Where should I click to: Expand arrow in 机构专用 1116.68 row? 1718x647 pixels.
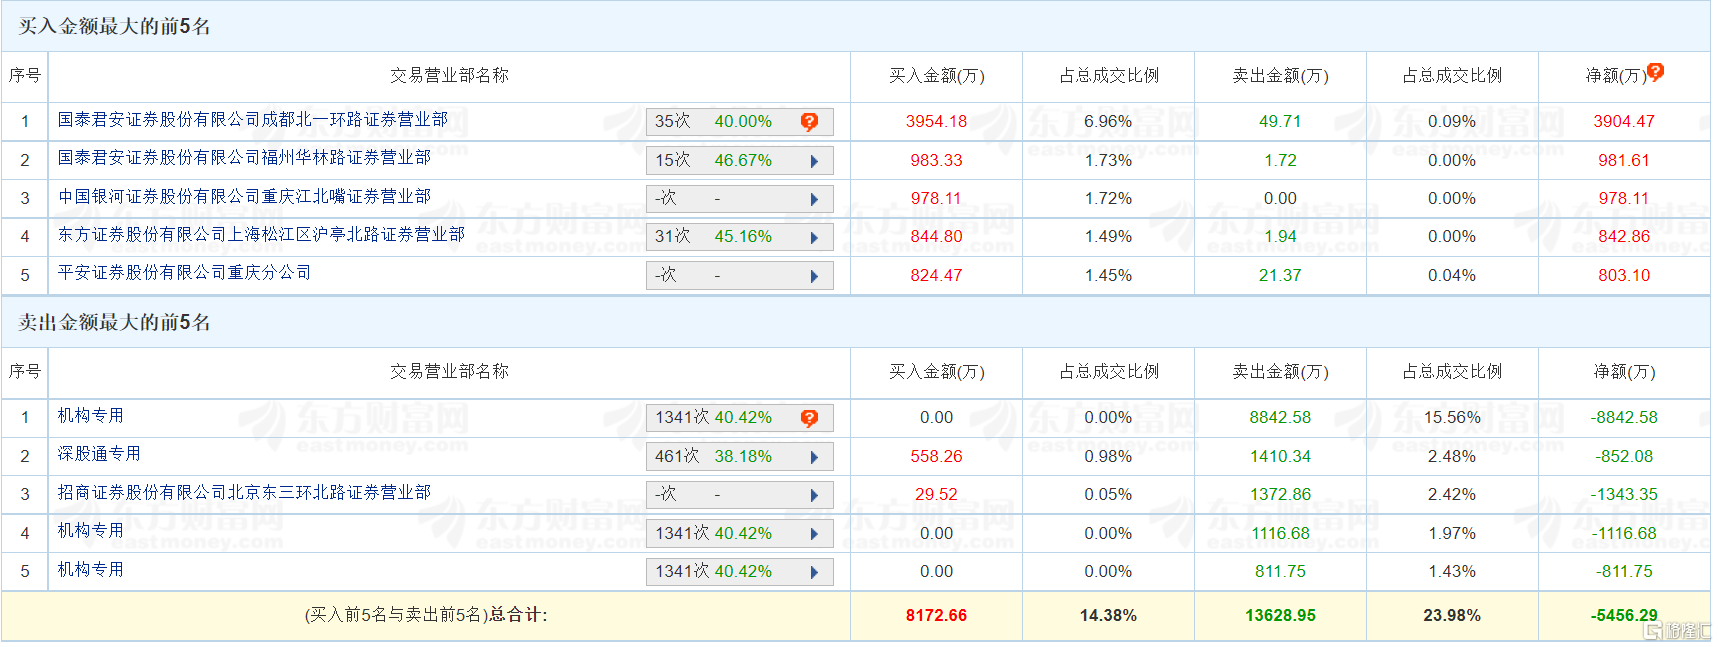814,534
